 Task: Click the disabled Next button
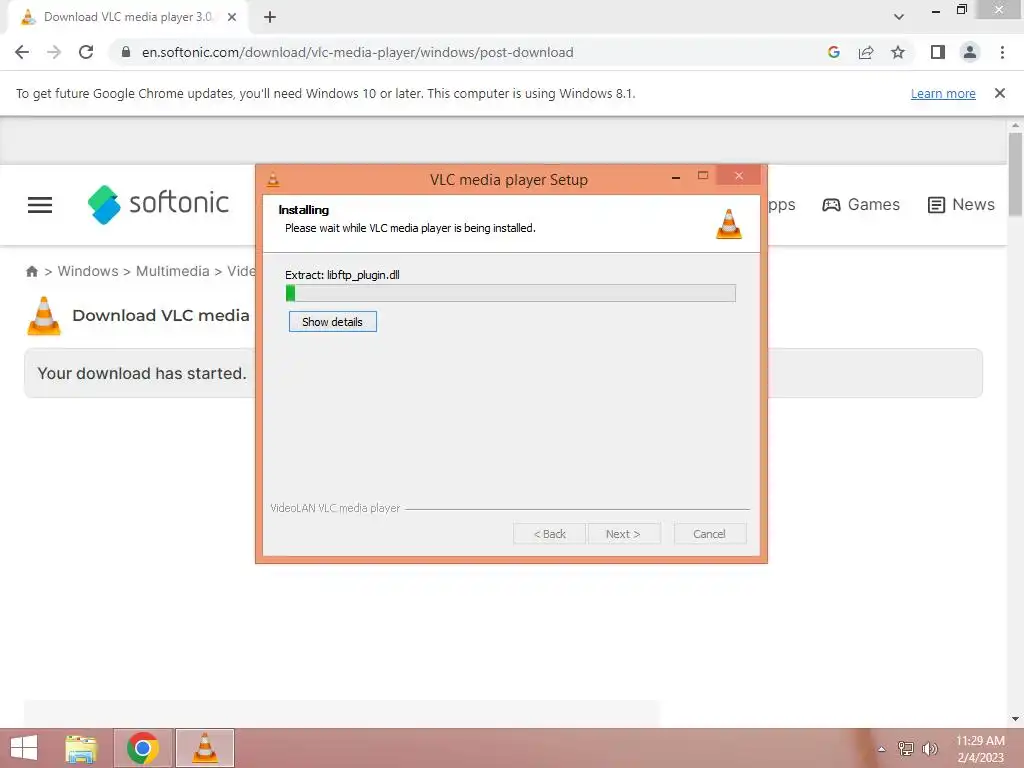point(624,534)
